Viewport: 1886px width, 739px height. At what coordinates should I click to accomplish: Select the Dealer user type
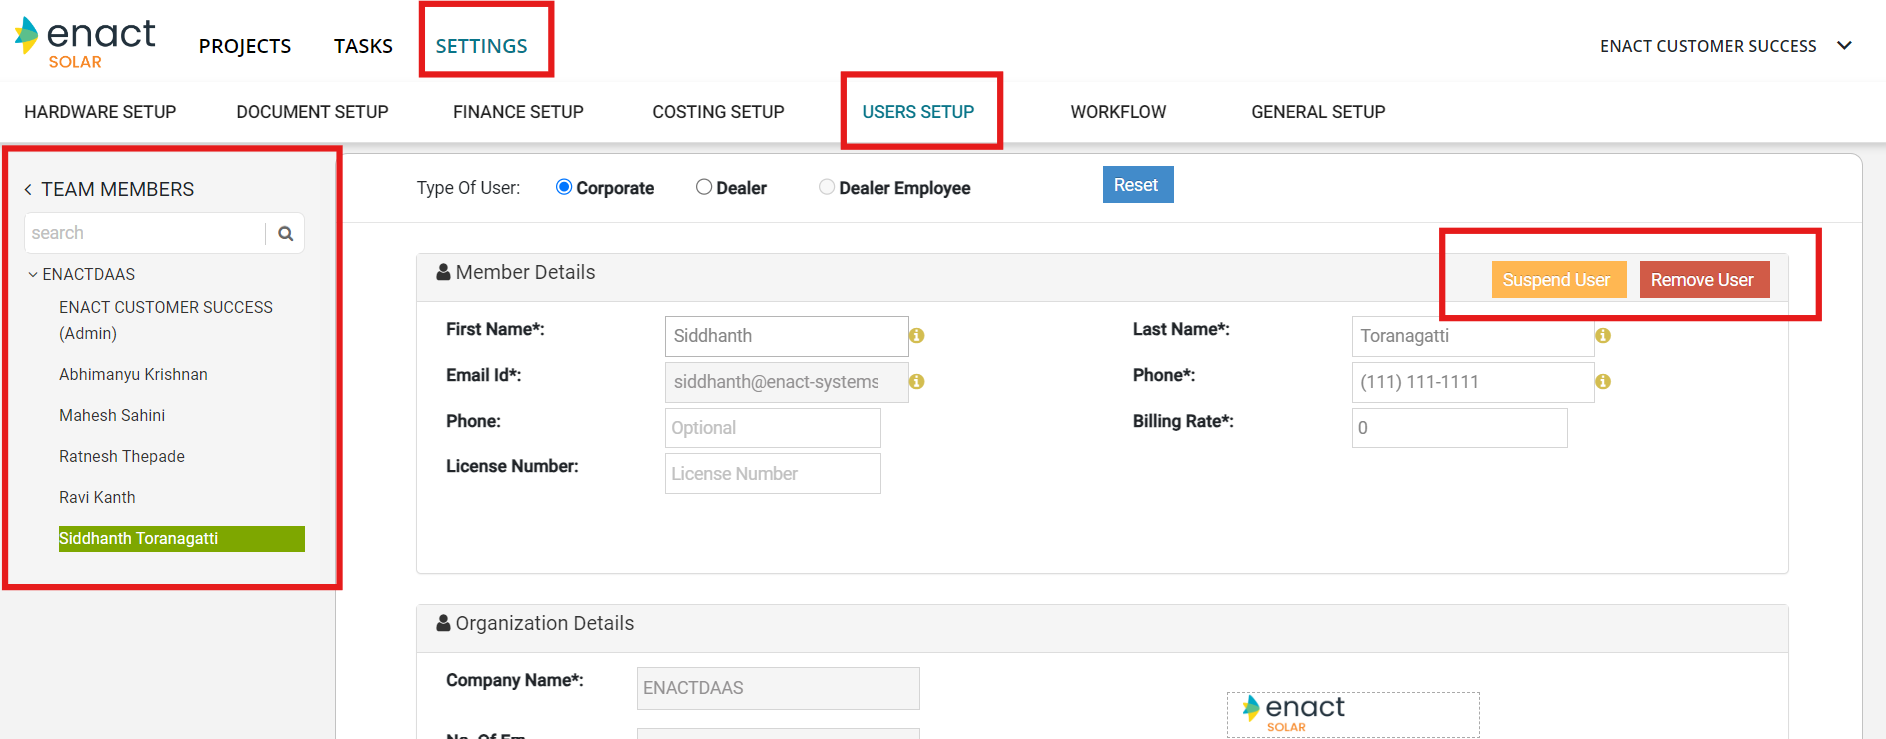[x=704, y=187]
